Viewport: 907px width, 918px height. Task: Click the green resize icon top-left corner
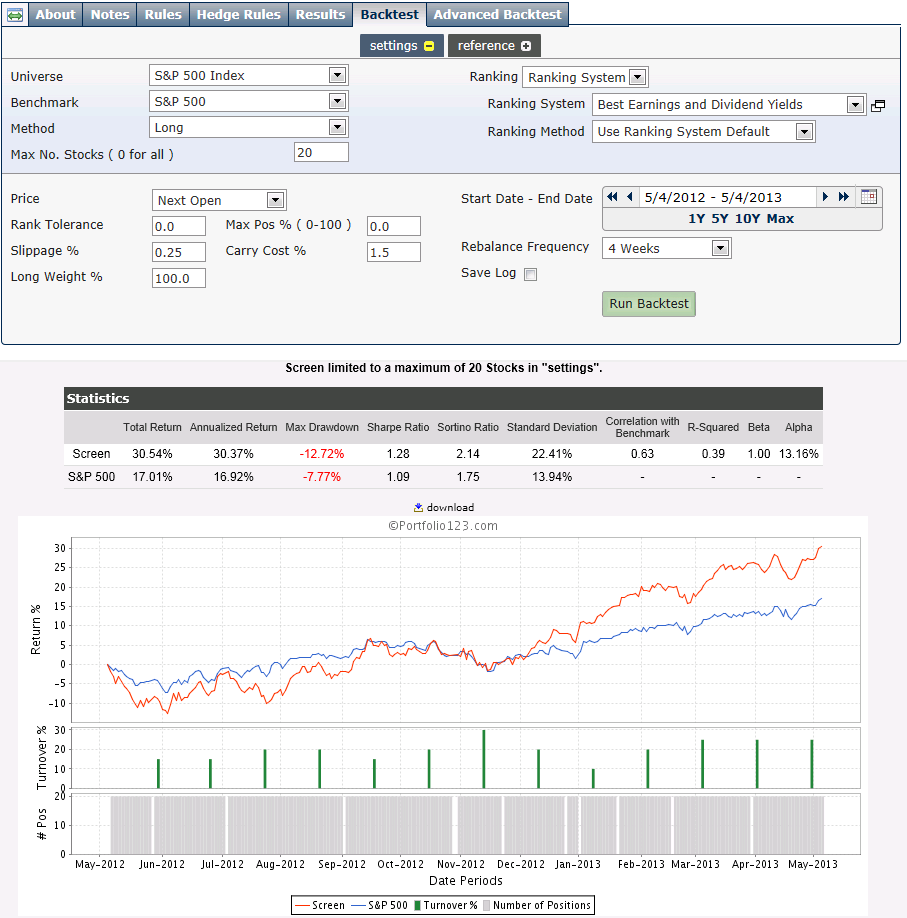click(13, 14)
